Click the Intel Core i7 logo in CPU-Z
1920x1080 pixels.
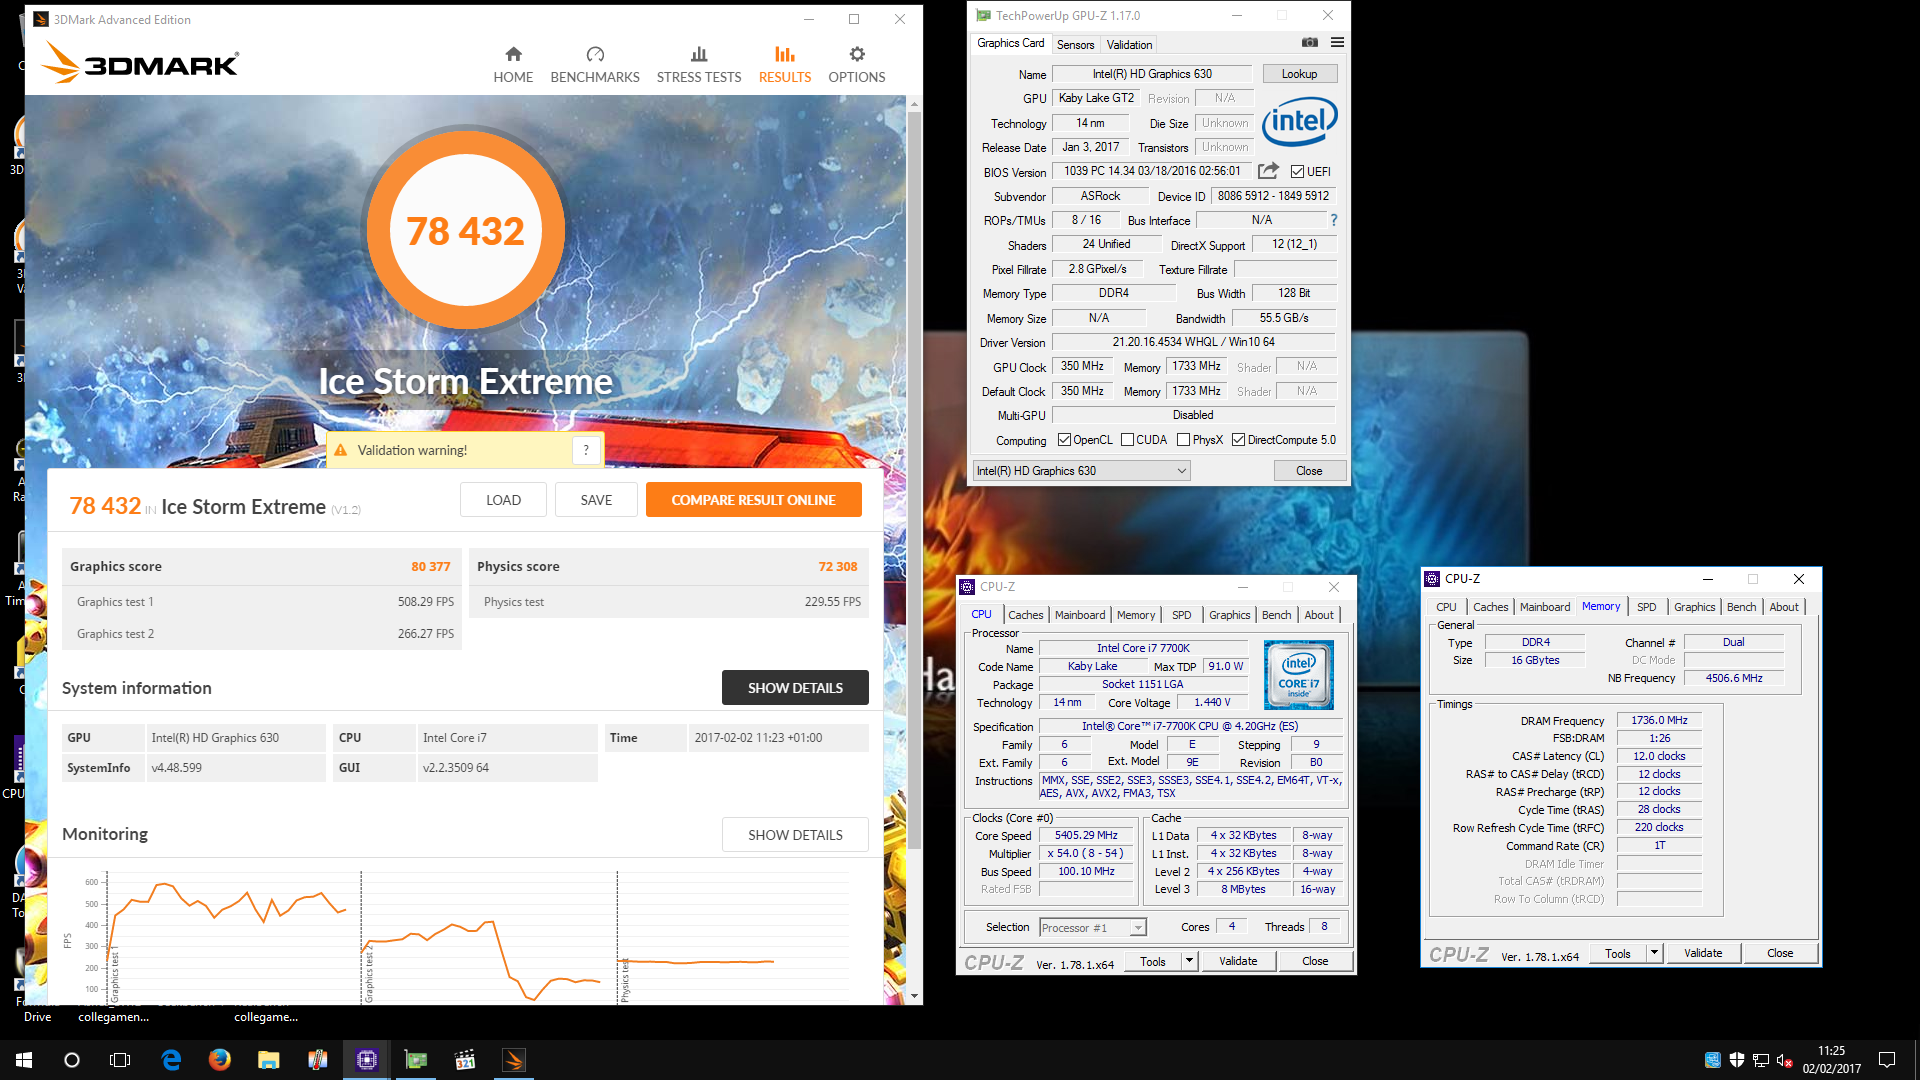point(1298,675)
